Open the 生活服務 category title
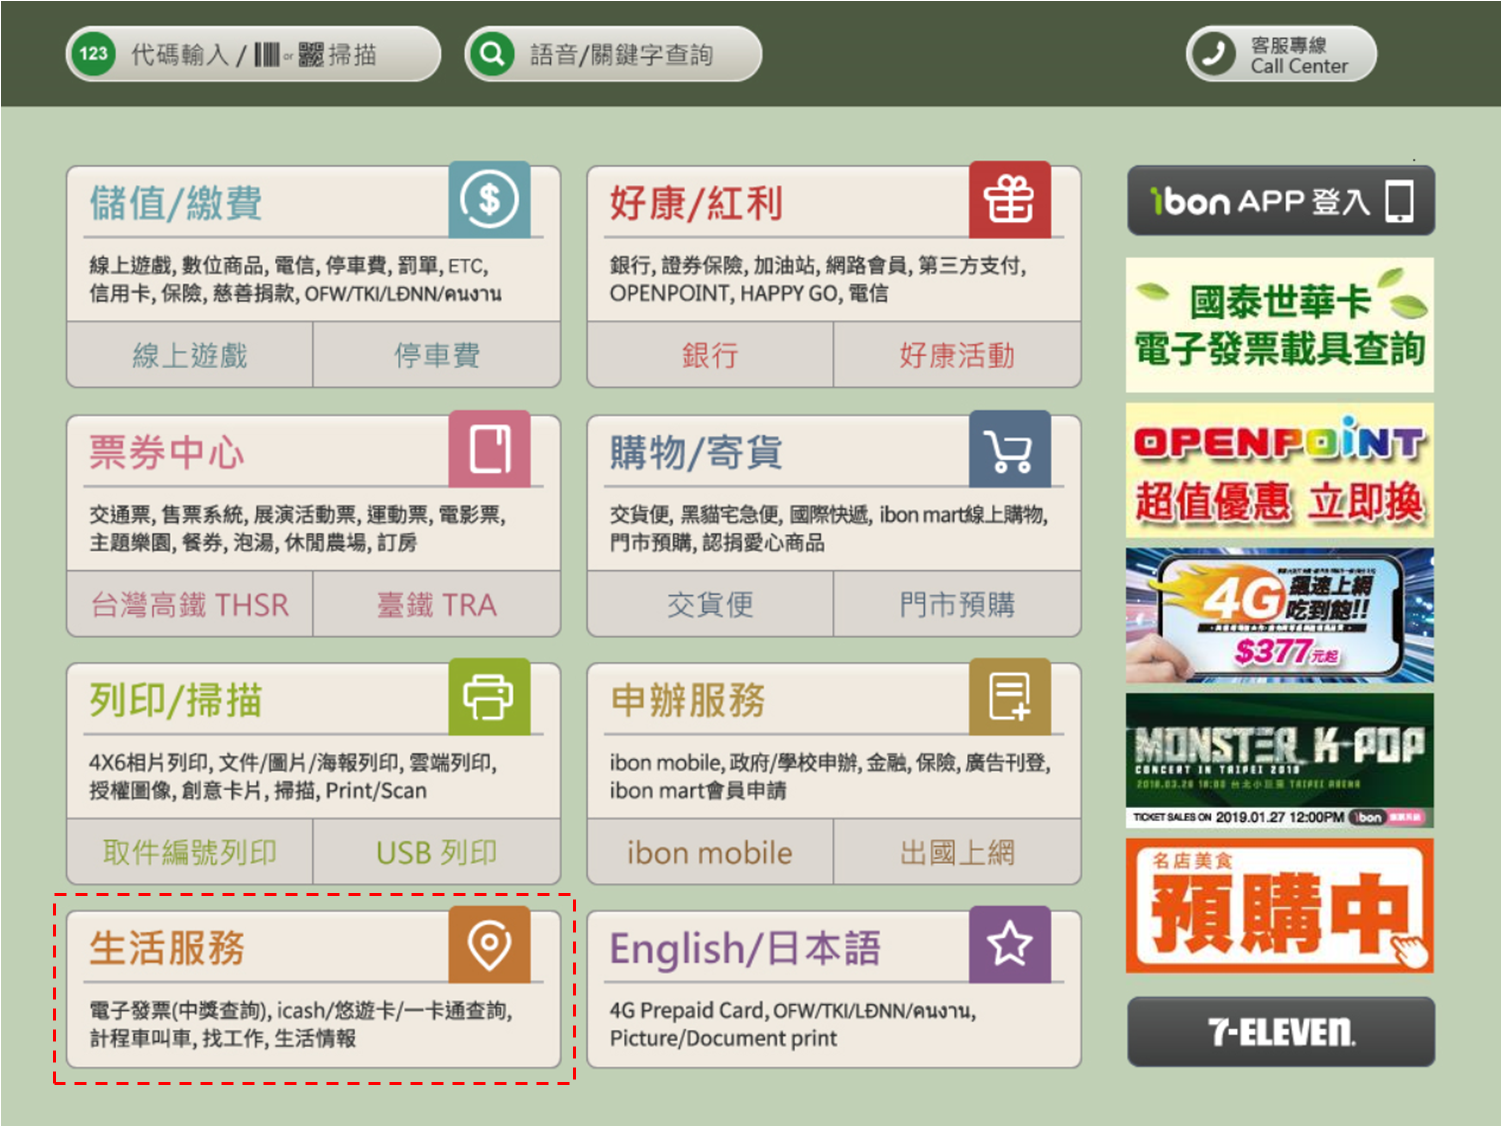 pyautogui.click(x=166, y=948)
